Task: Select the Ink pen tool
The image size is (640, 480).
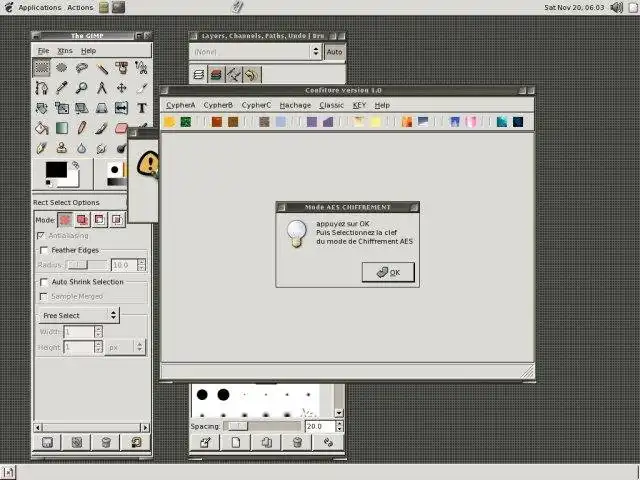Action: coord(41,148)
